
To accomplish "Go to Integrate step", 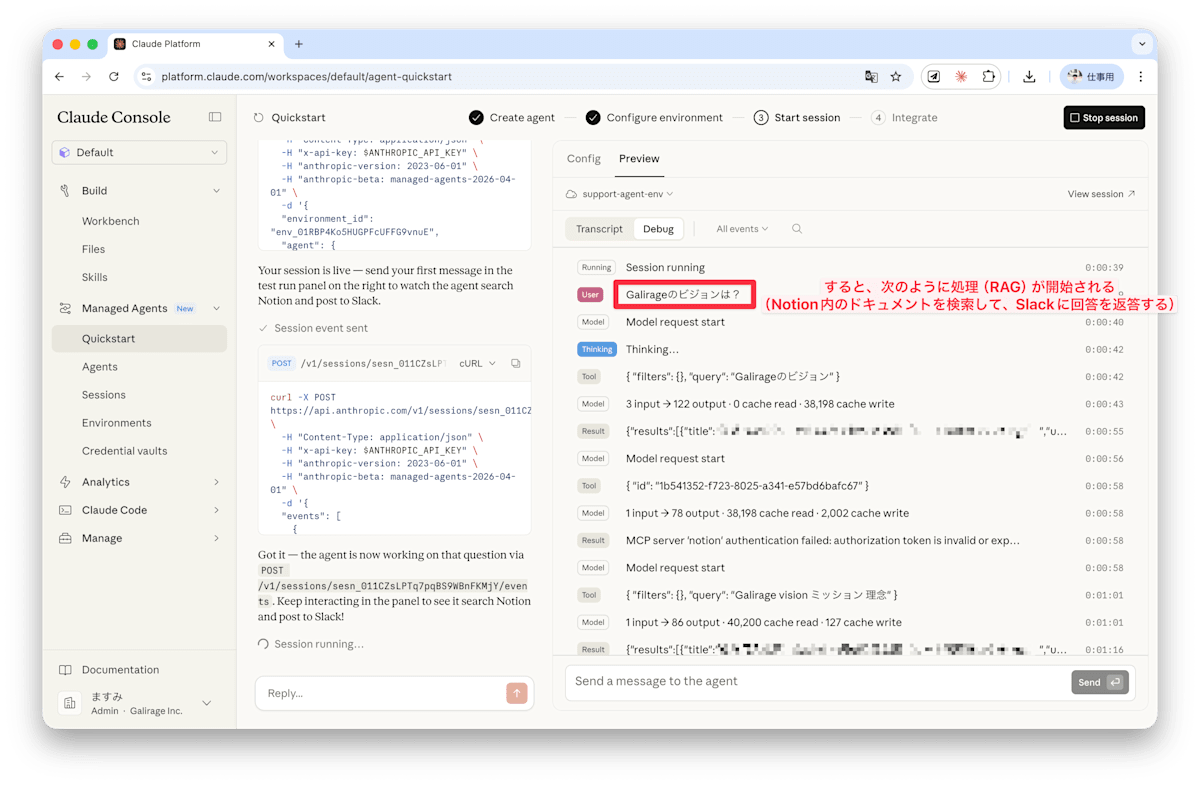I will [904, 117].
